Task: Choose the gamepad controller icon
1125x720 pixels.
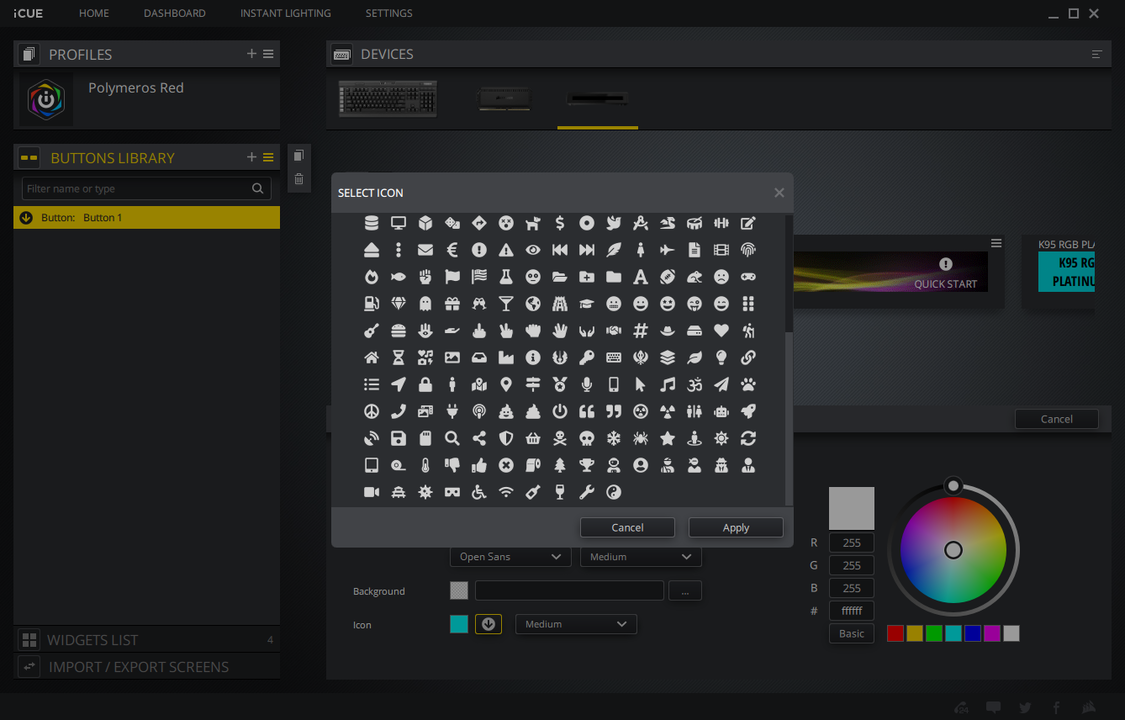Action: (x=748, y=277)
